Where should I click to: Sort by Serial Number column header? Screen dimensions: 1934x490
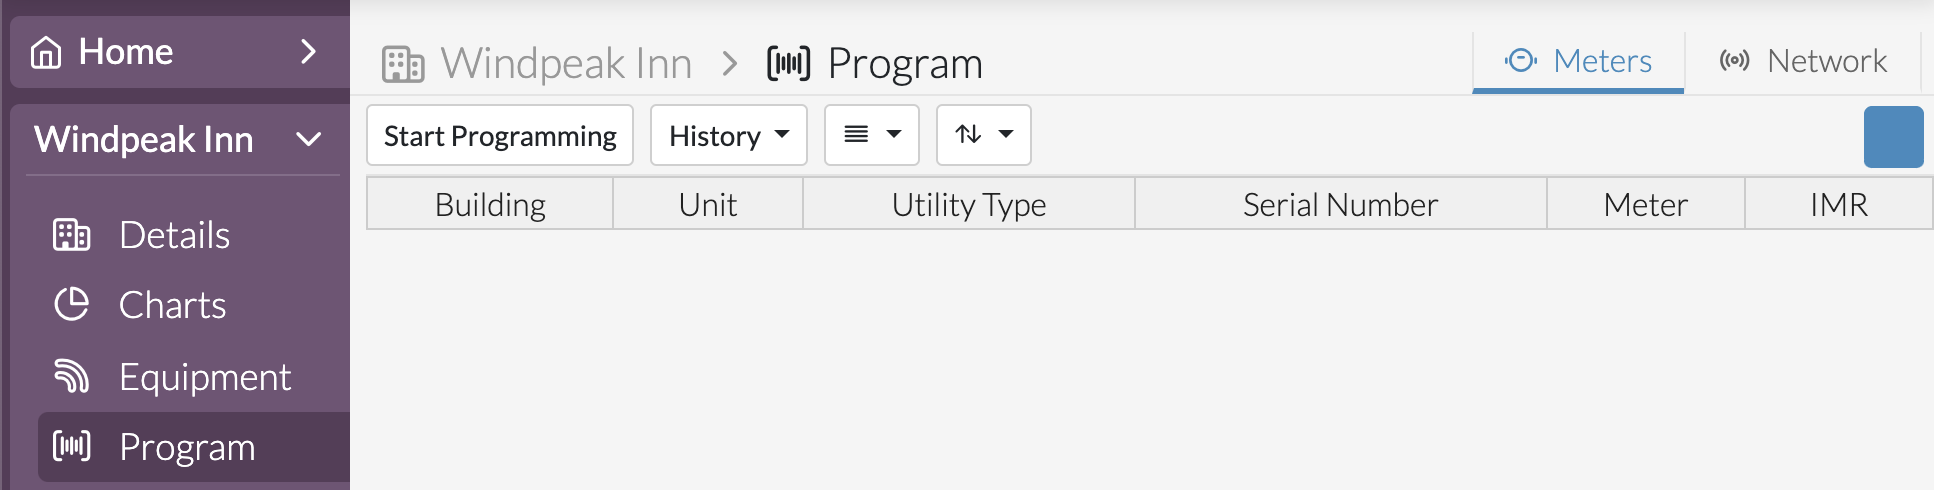[x=1340, y=204]
